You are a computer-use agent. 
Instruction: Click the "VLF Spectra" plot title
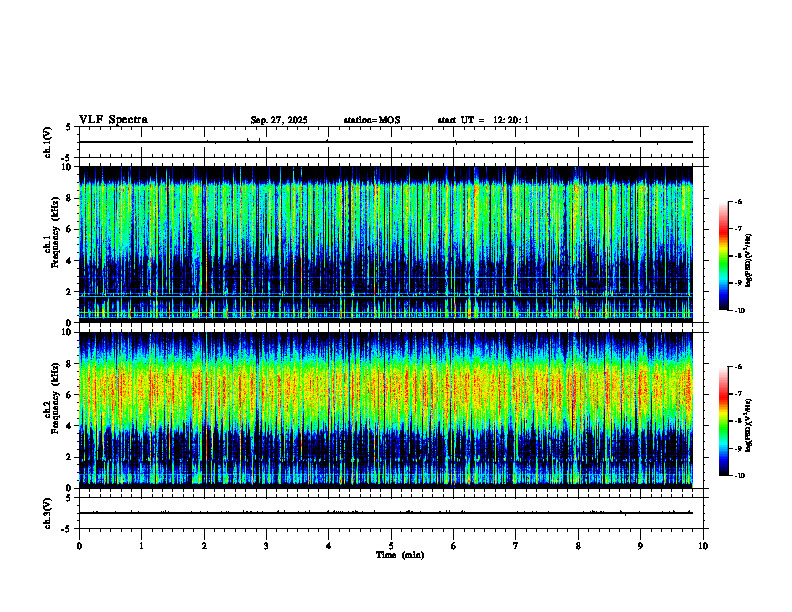113,120
